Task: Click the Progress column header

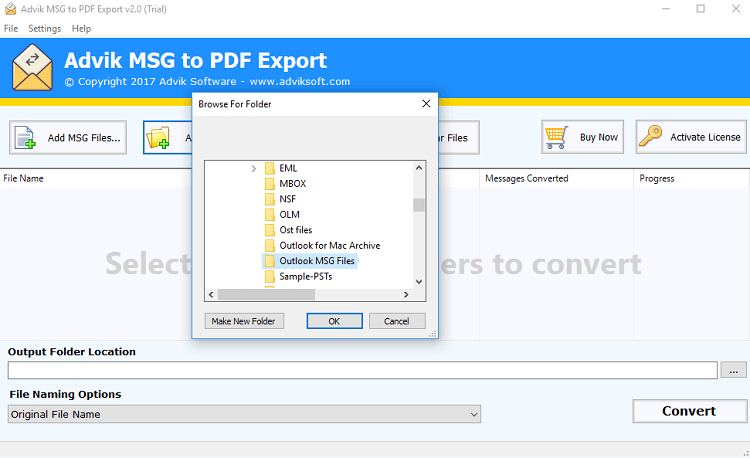Action: (657, 178)
